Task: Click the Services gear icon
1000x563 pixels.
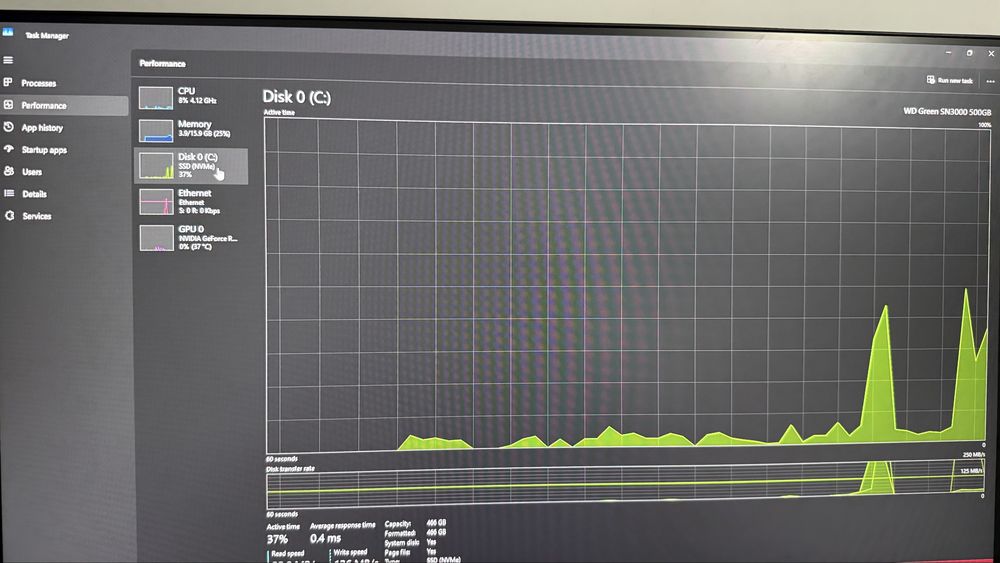Action: pos(10,216)
